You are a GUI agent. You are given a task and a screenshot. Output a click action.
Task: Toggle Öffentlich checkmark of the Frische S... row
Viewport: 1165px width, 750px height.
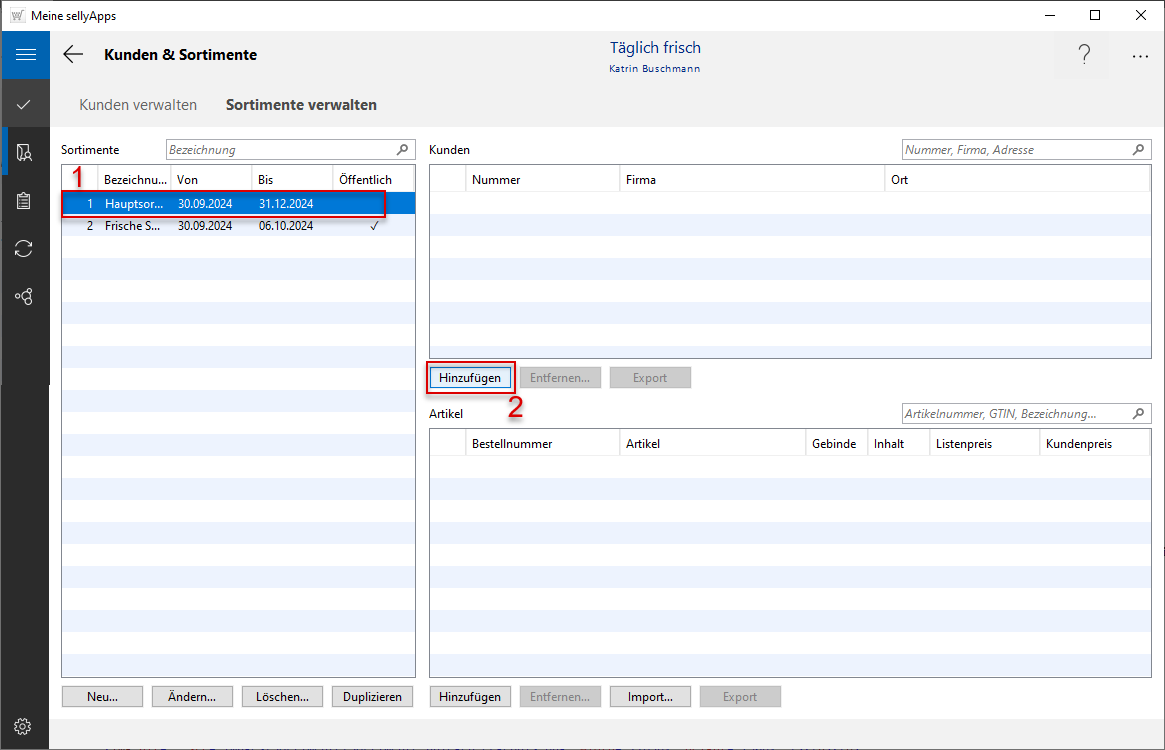pyautogui.click(x=373, y=226)
